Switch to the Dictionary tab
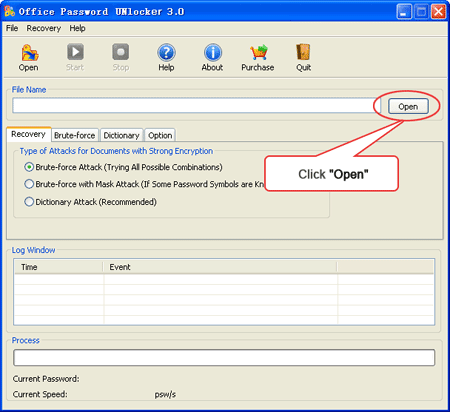 pyautogui.click(x=121, y=135)
